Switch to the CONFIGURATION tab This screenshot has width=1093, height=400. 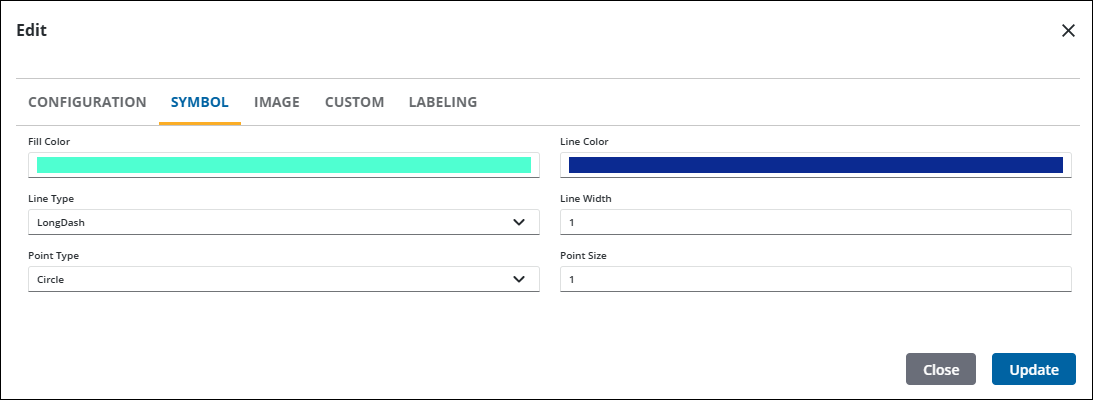pyautogui.click(x=87, y=102)
